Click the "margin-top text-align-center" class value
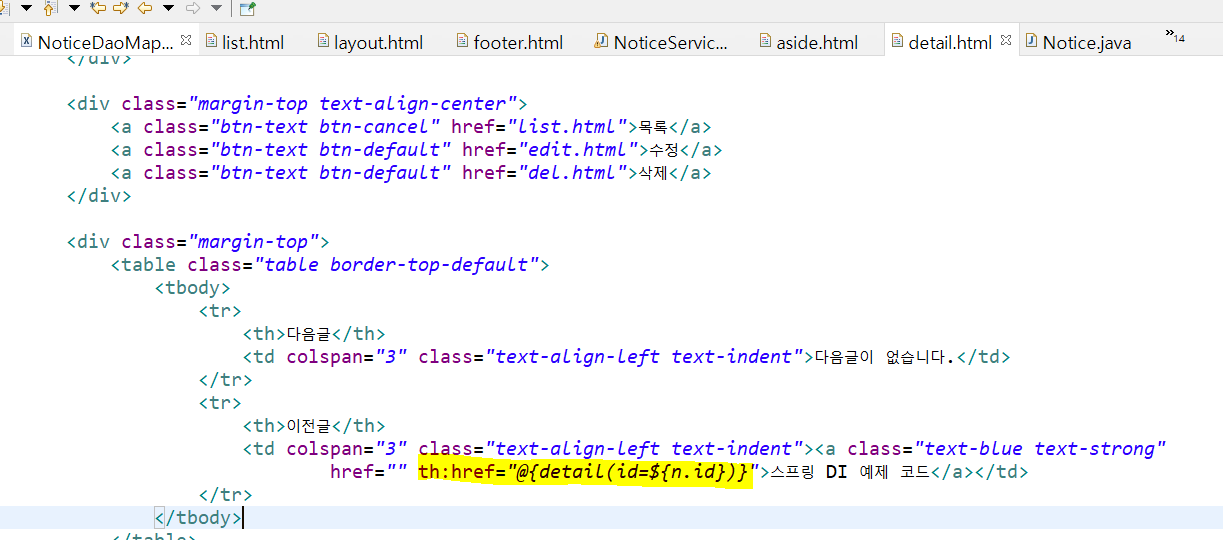 pyautogui.click(x=357, y=103)
